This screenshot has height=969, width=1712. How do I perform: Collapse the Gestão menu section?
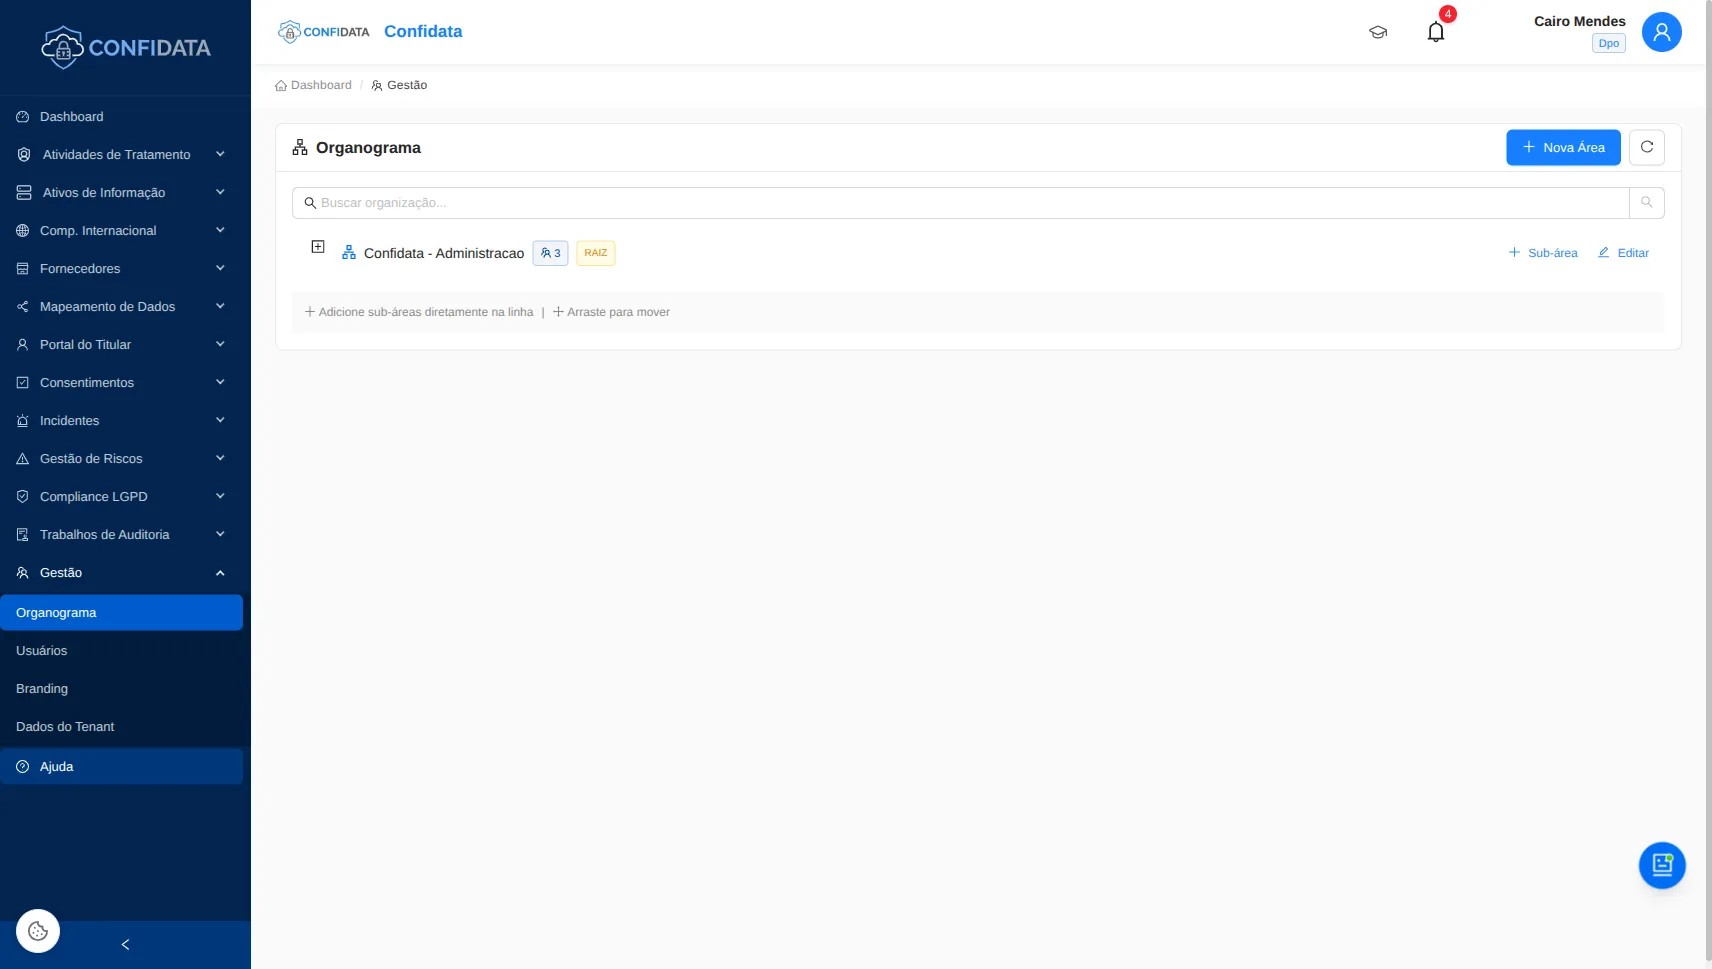[x=120, y=572]
